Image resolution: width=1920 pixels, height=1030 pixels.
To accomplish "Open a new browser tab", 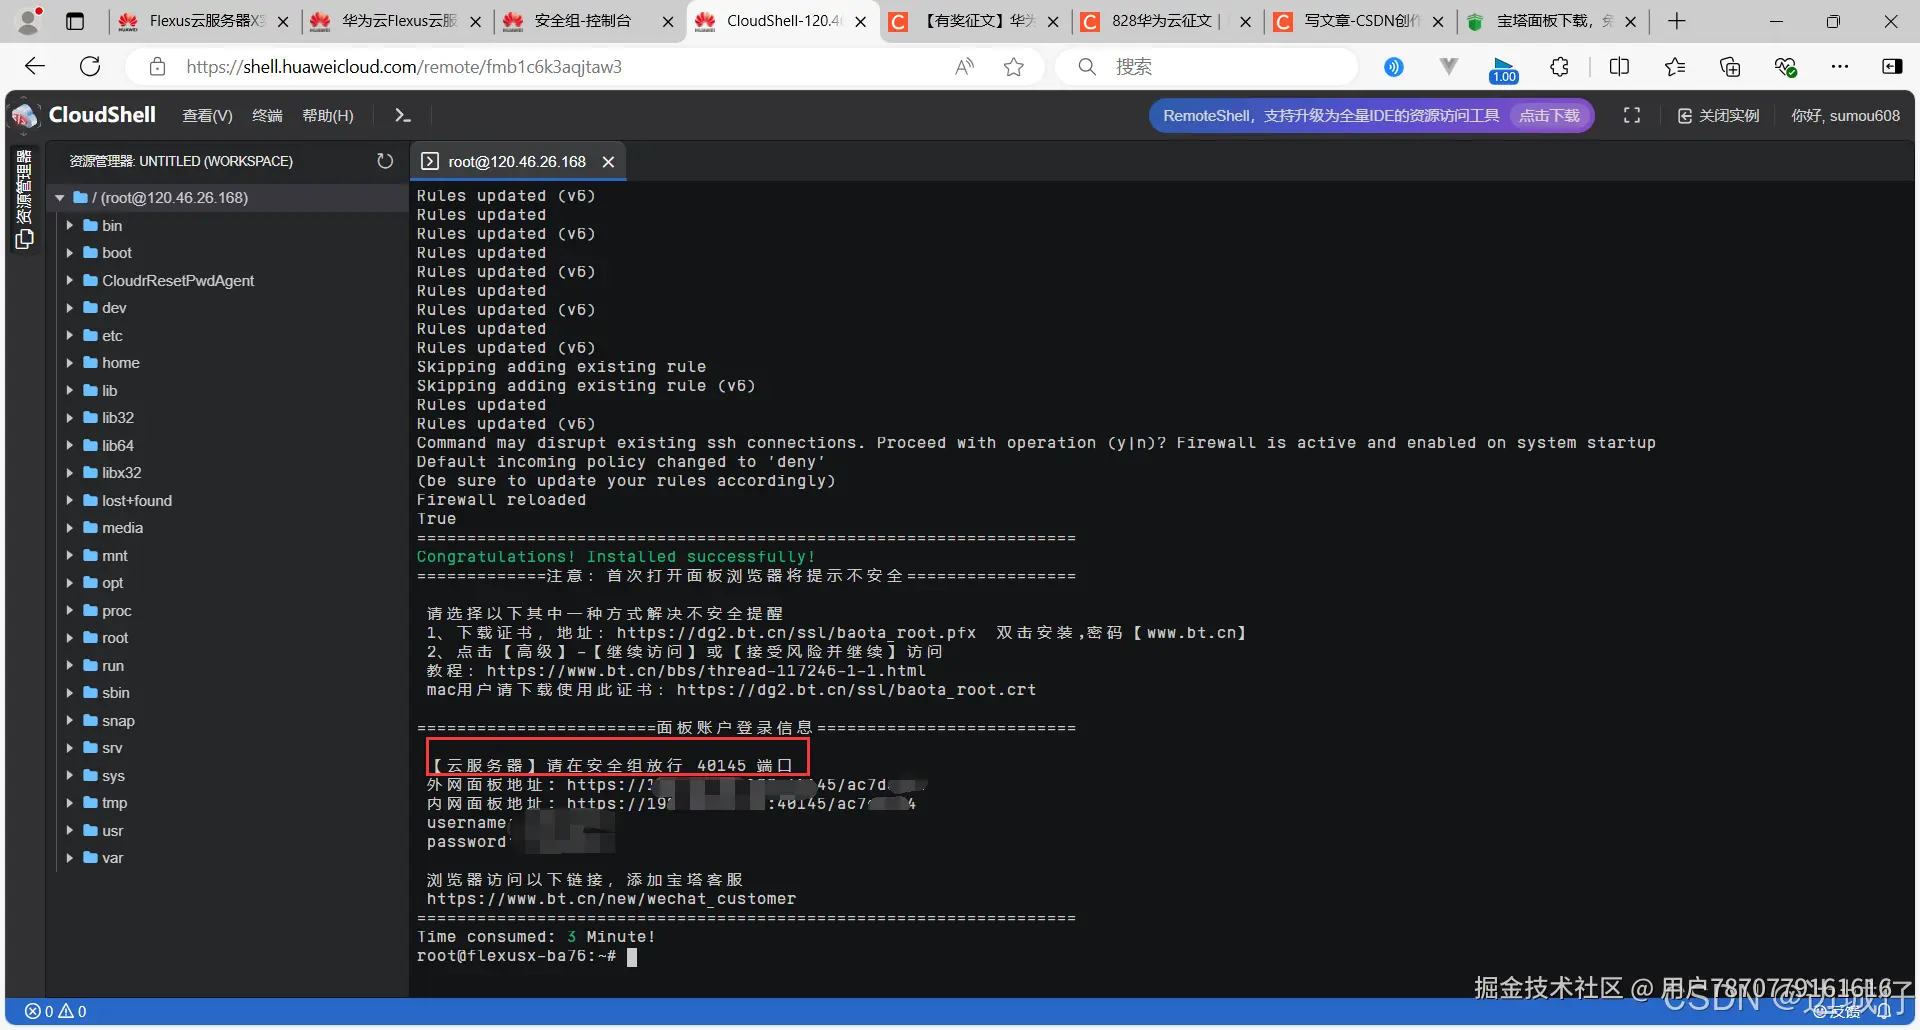I will click(x=1677, y=21).
